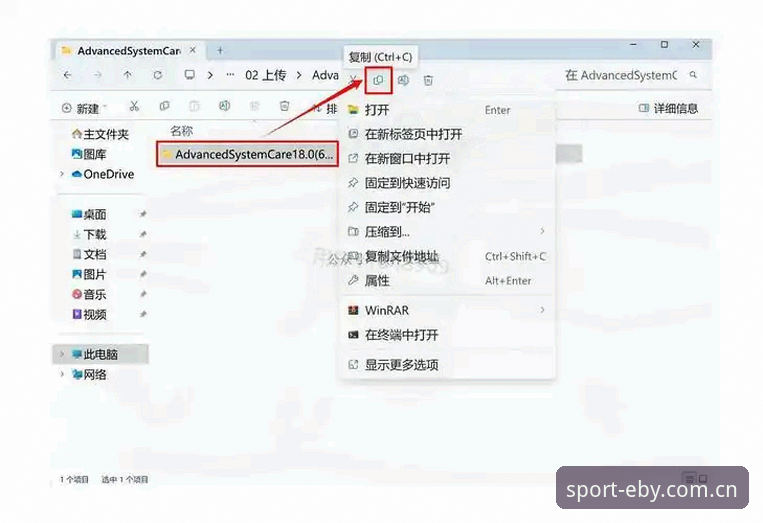763x523 pixels.
Task: Click the search magnifier icon
Action: pos(693,75)
